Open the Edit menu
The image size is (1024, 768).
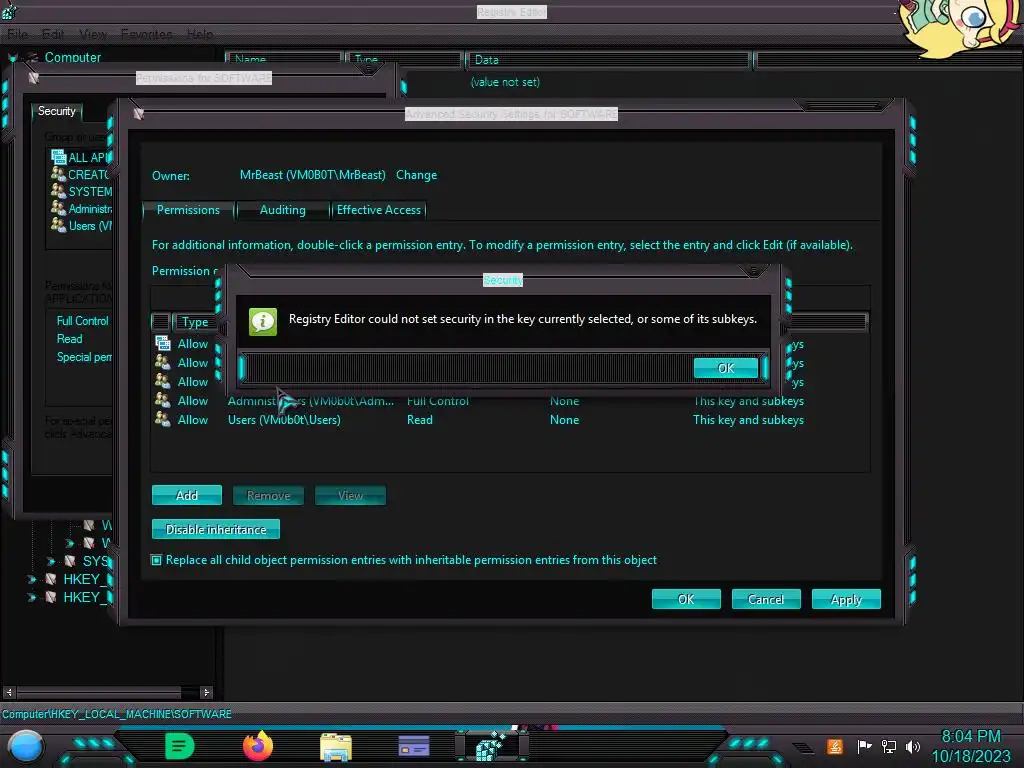pyautogui.click(x=53, y=34)
